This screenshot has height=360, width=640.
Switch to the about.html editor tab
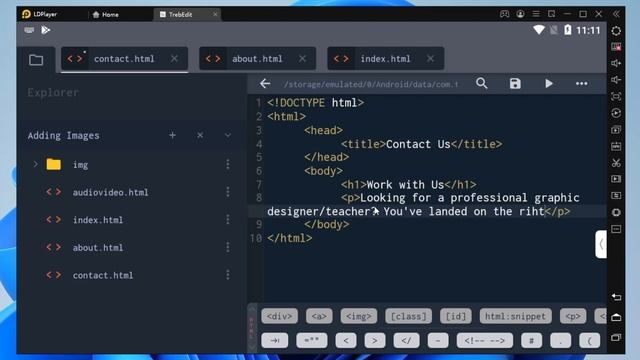point(257,59)
